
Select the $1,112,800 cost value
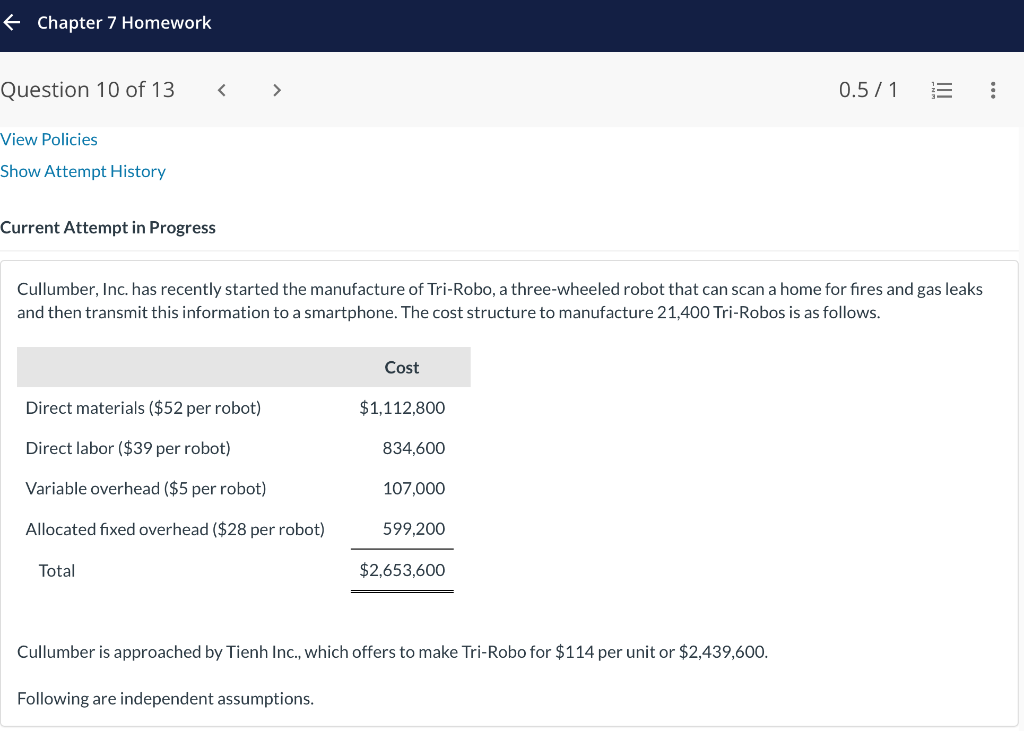coord(402,408)
